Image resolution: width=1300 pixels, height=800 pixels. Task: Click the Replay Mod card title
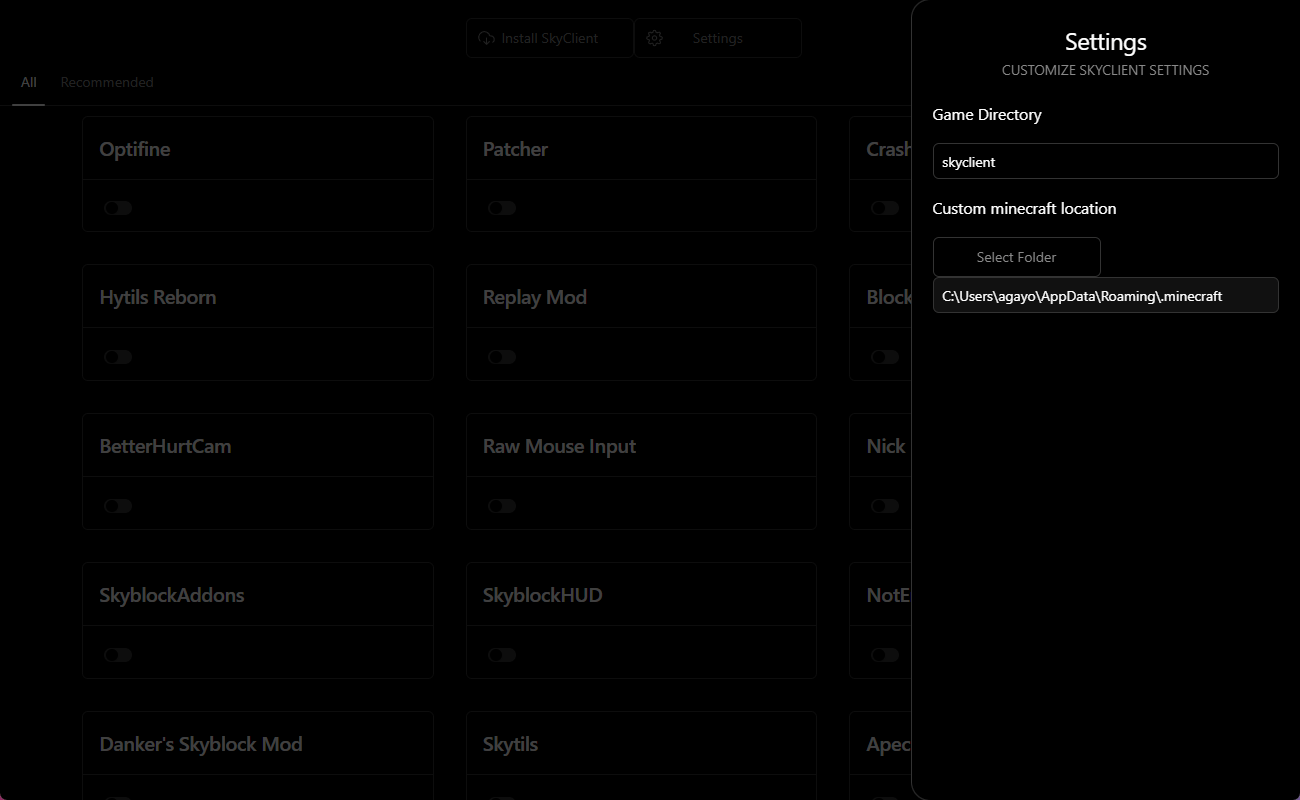point(535,297)
